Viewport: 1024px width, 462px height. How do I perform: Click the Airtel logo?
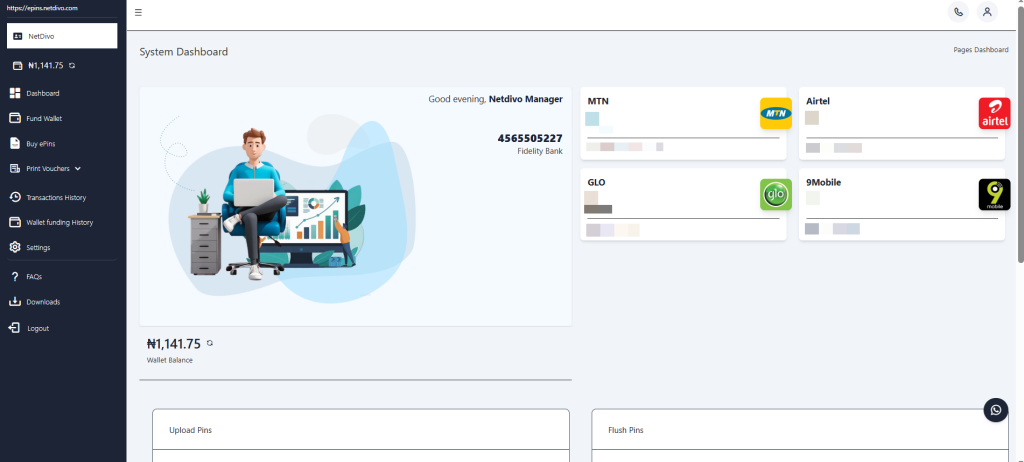coord(995,114)
